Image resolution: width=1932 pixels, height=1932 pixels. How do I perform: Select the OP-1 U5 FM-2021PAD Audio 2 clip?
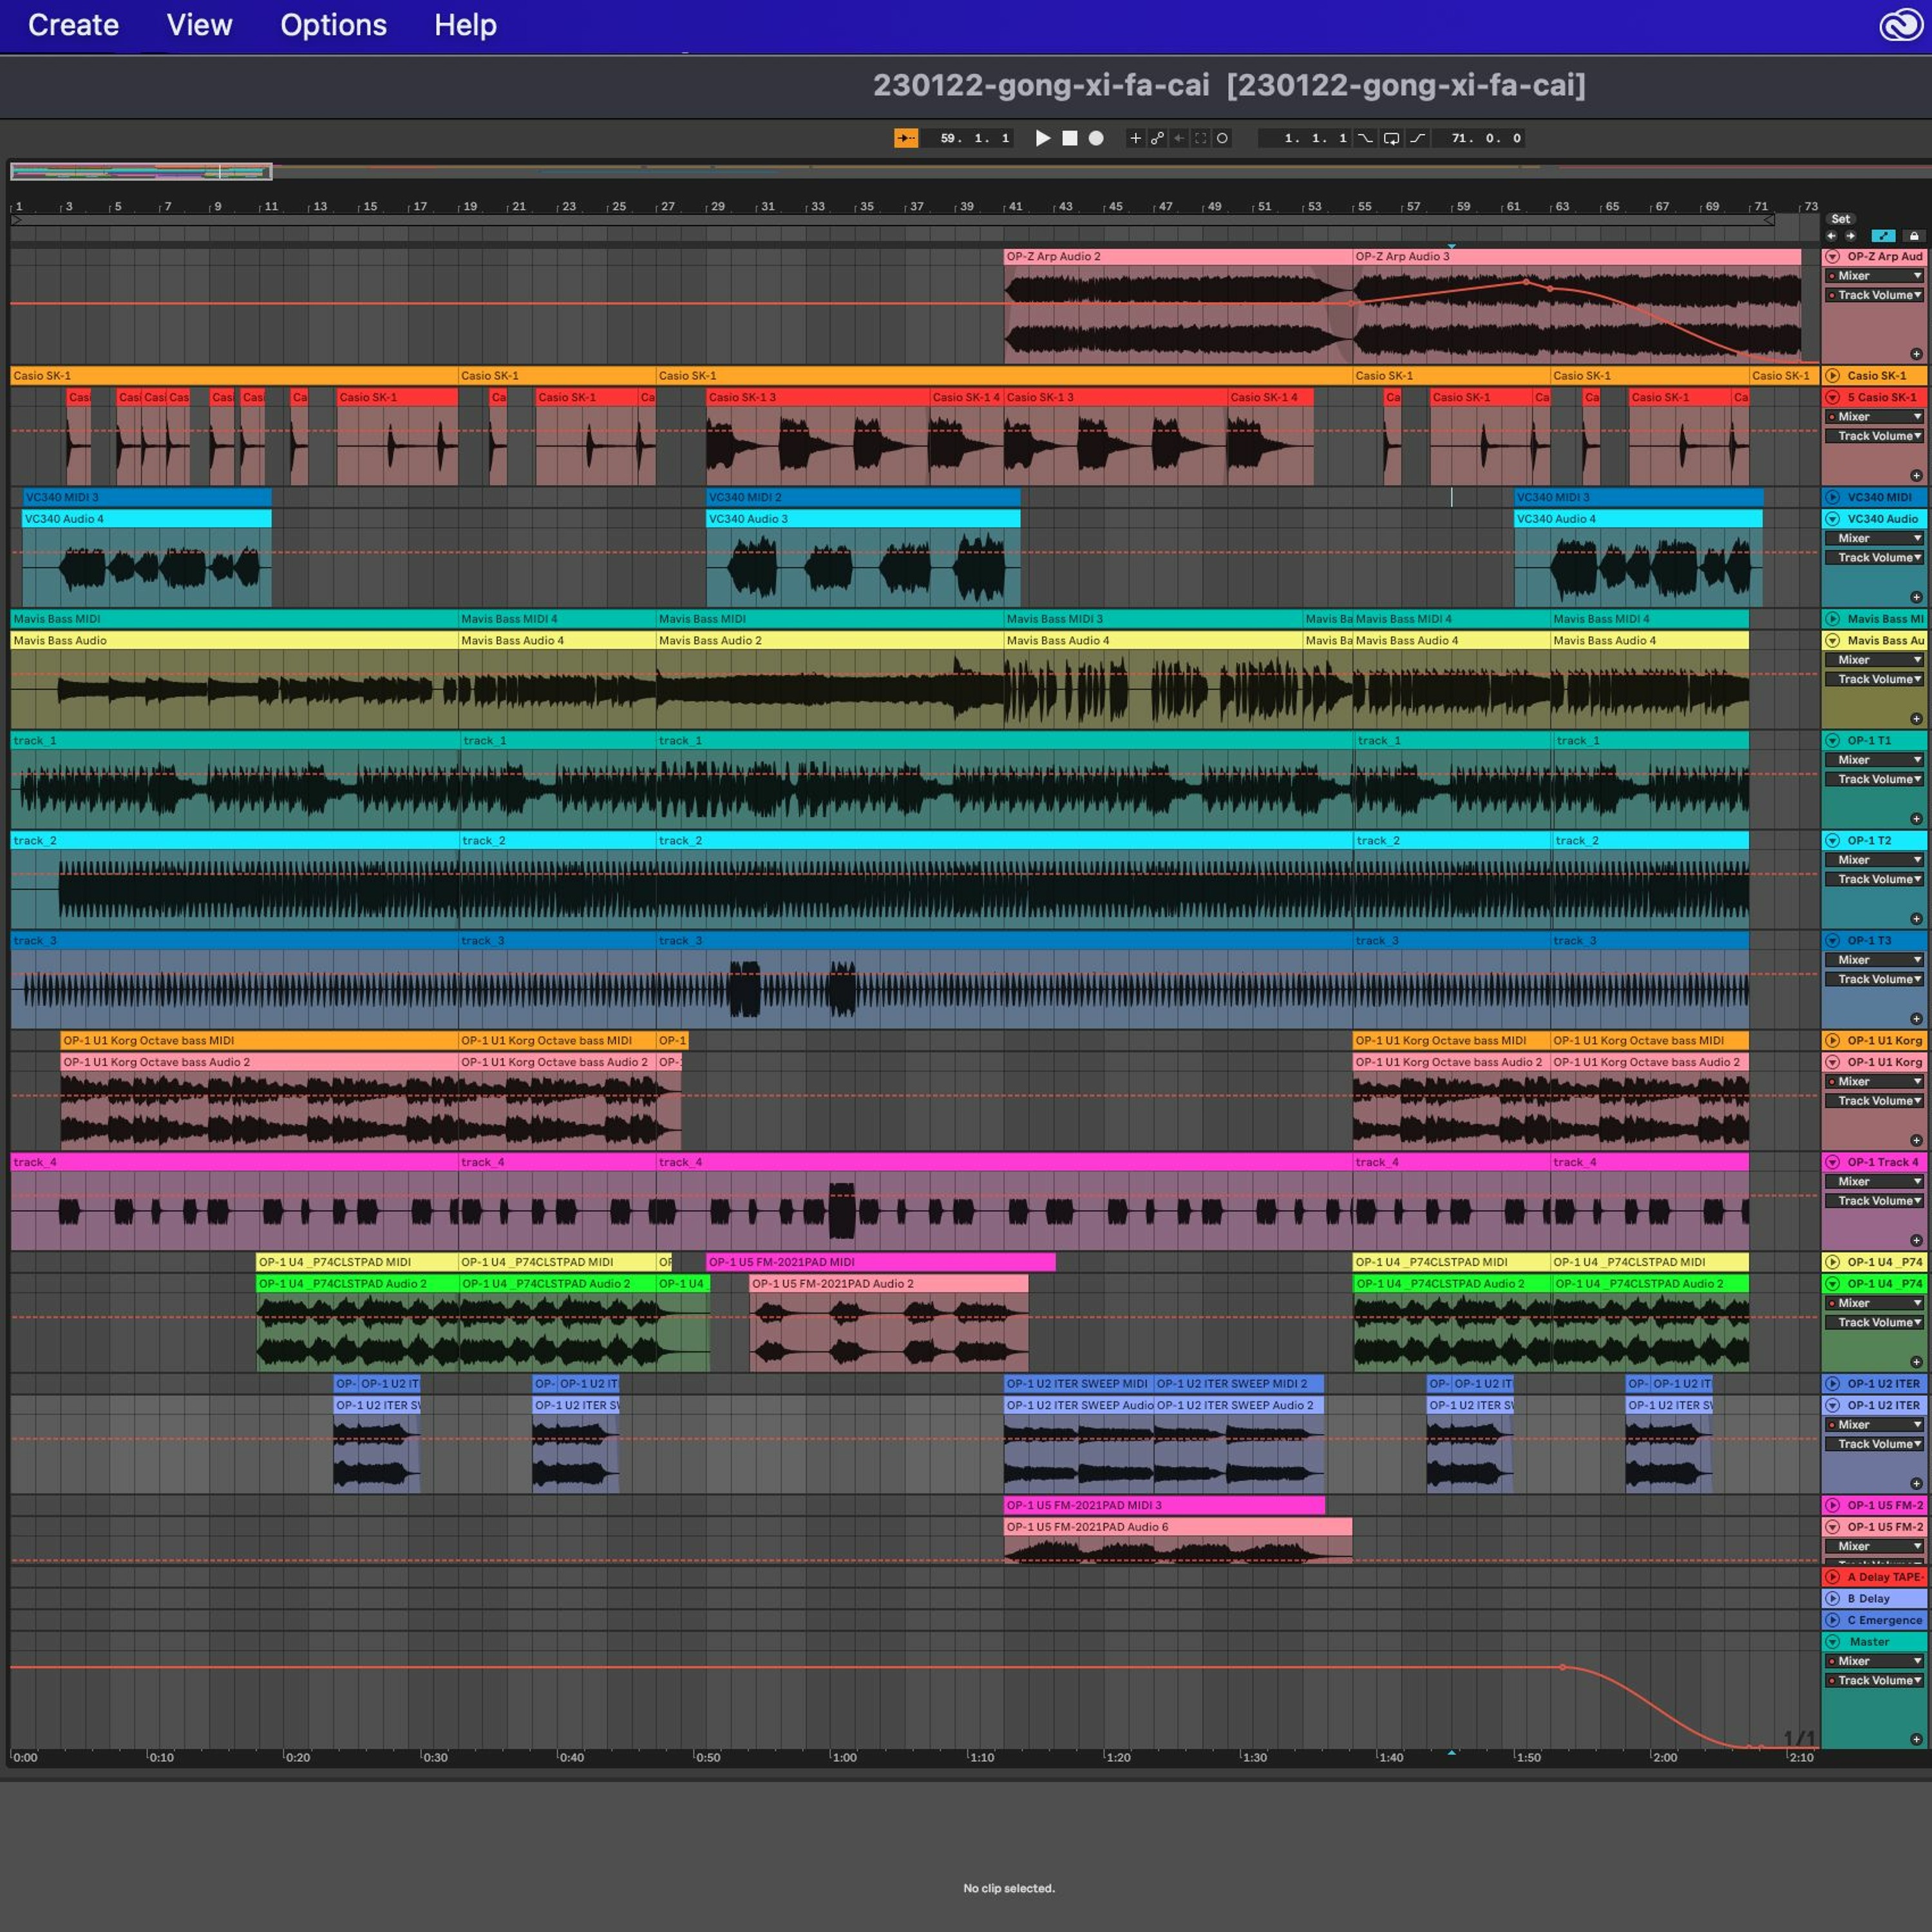[x=888, y=1284]
